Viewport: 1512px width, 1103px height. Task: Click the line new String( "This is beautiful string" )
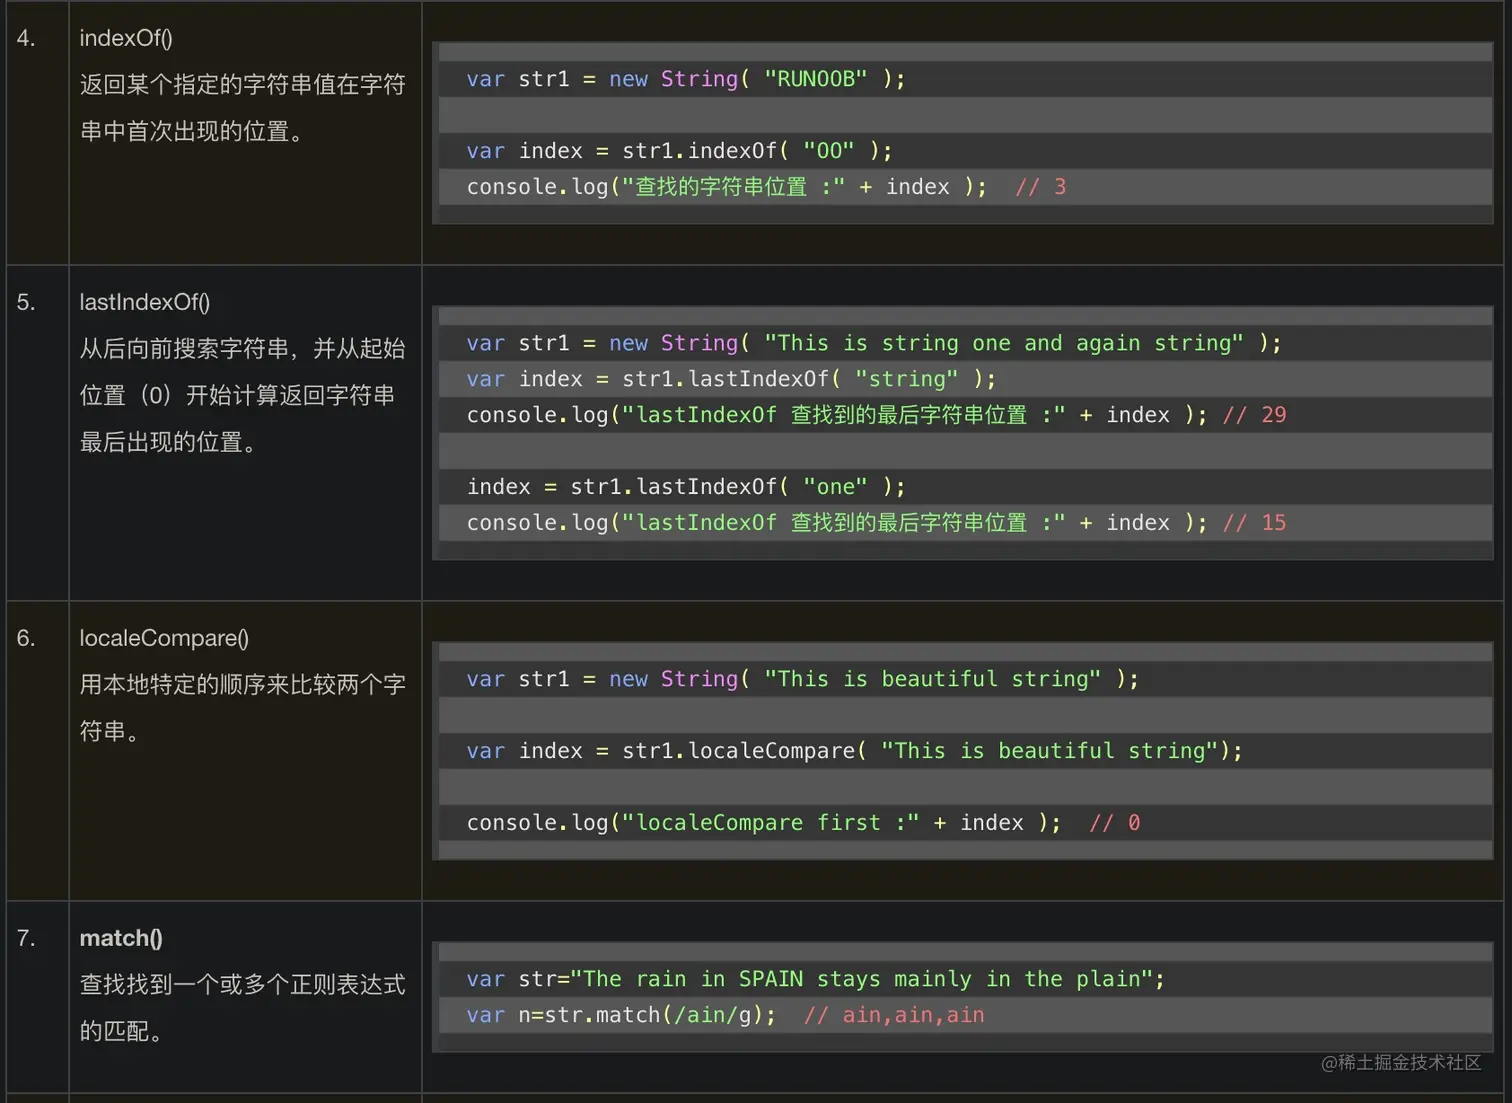[803, 679]
